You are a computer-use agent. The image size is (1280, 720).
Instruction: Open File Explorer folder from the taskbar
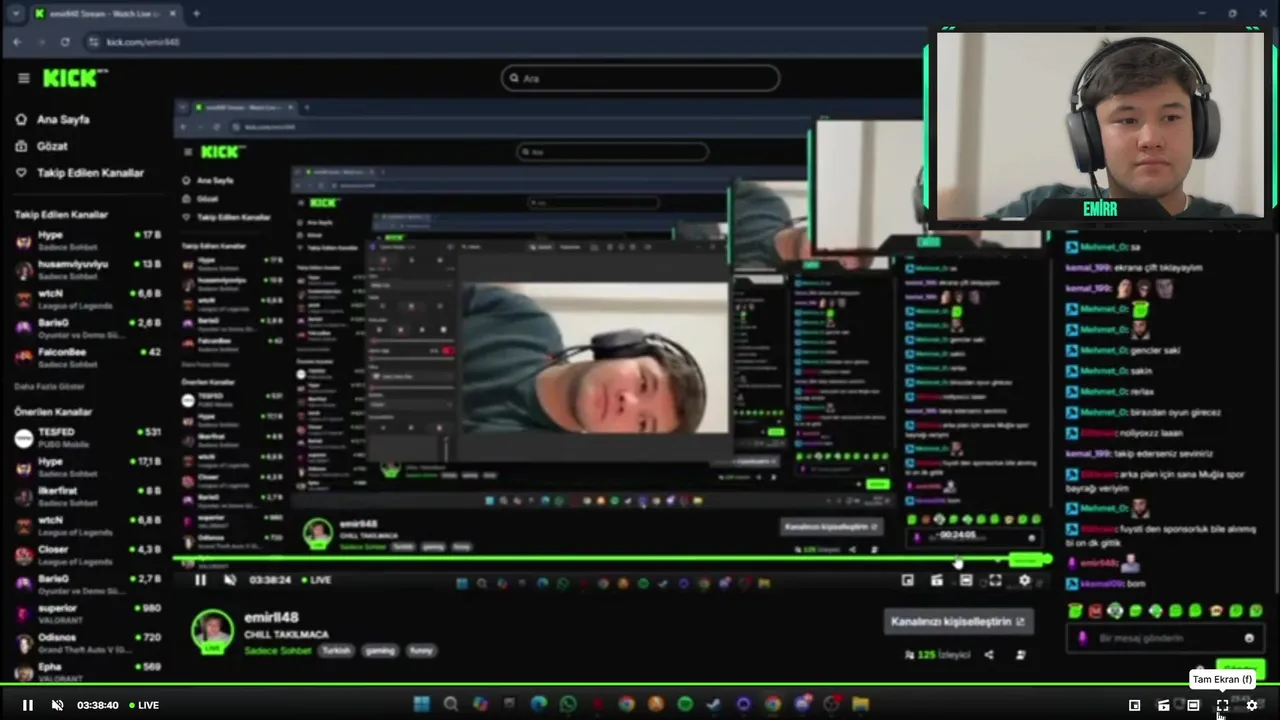pos(860,705)
